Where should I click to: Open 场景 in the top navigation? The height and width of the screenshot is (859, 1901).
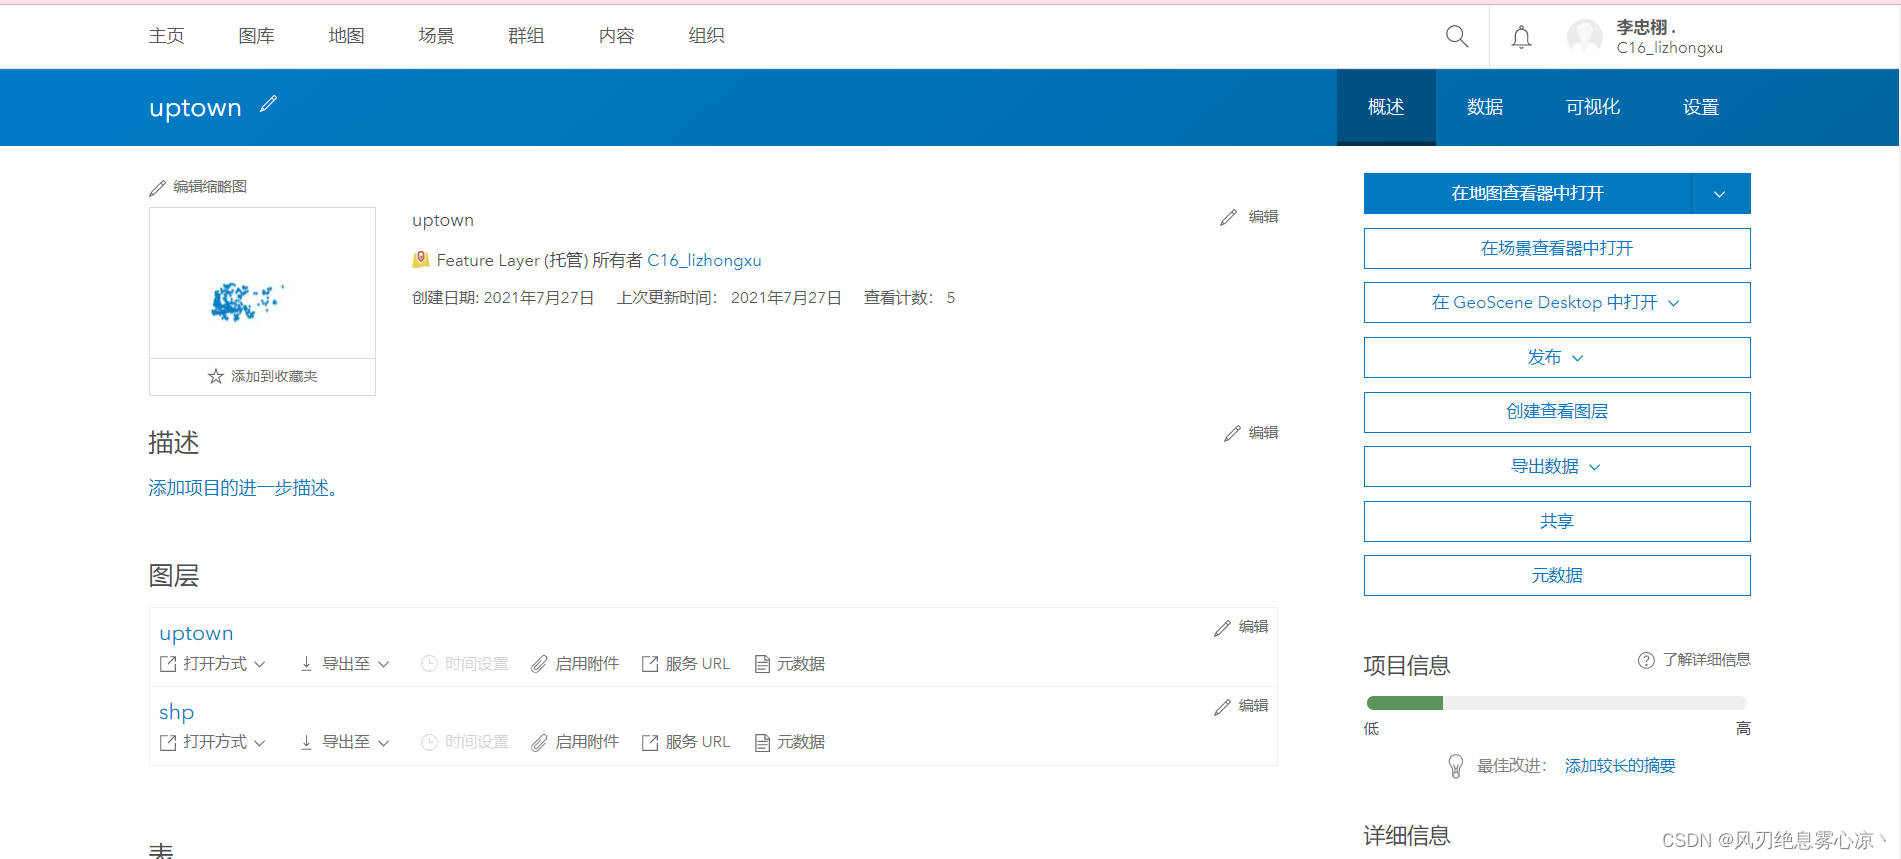click(436, 36)
